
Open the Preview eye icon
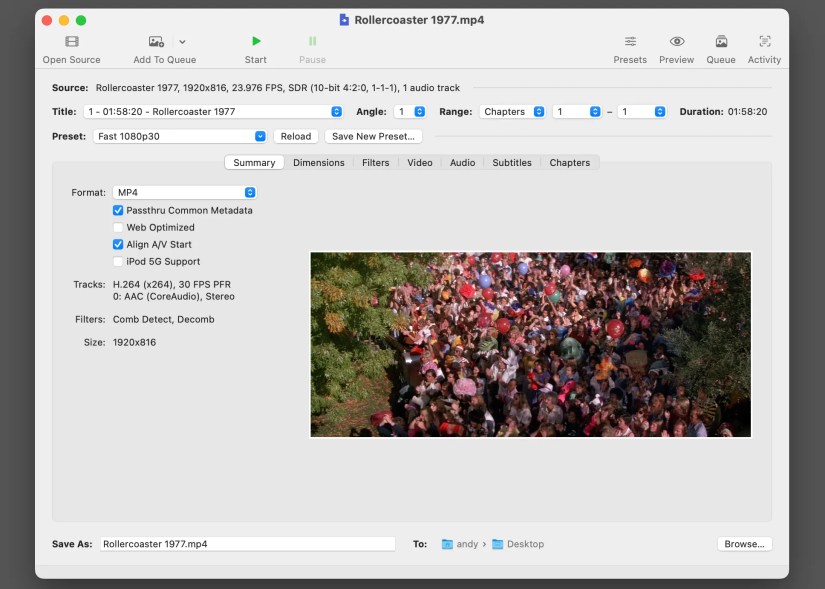point(677,42)
